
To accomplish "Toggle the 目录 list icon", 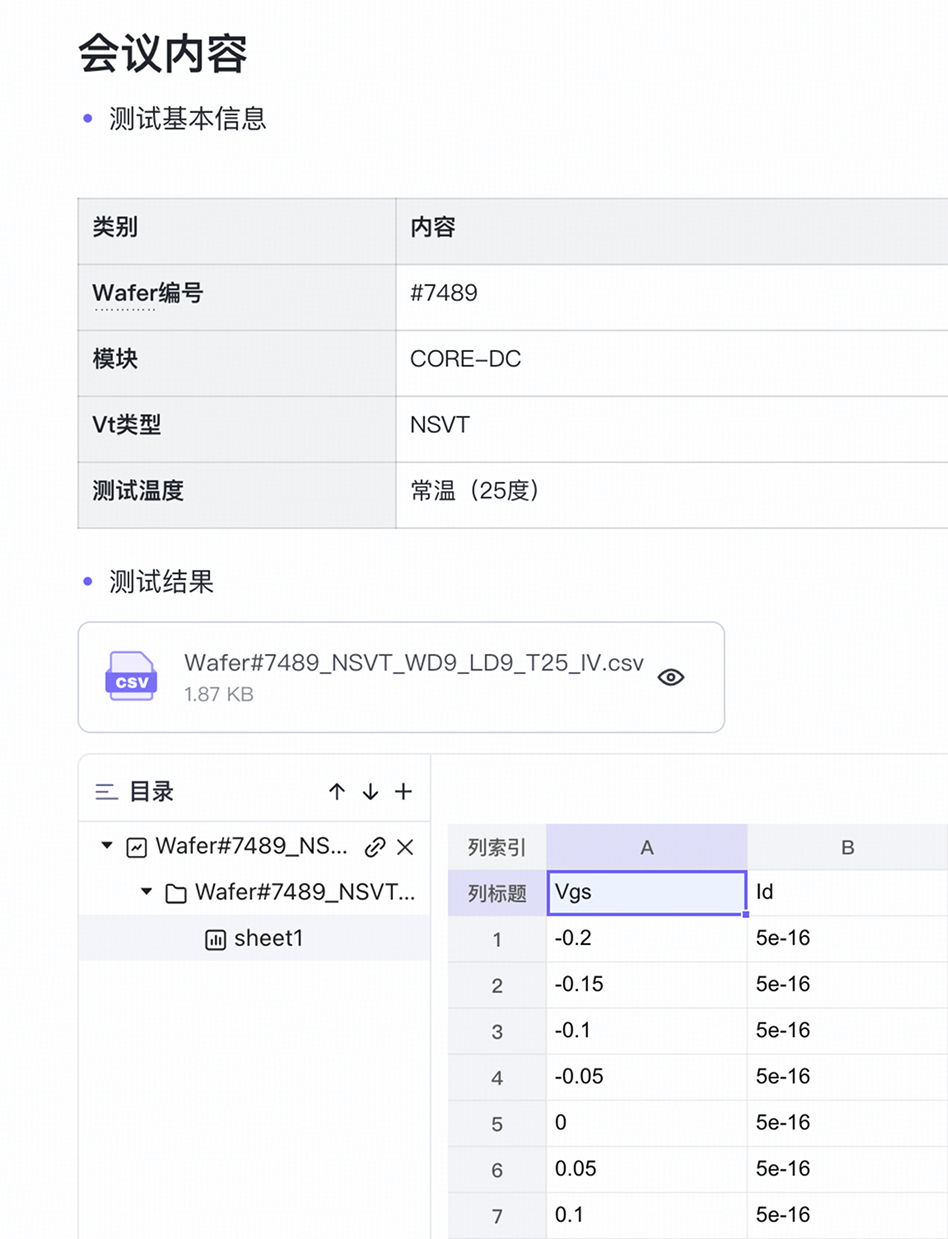I will (x=106, y=792).
